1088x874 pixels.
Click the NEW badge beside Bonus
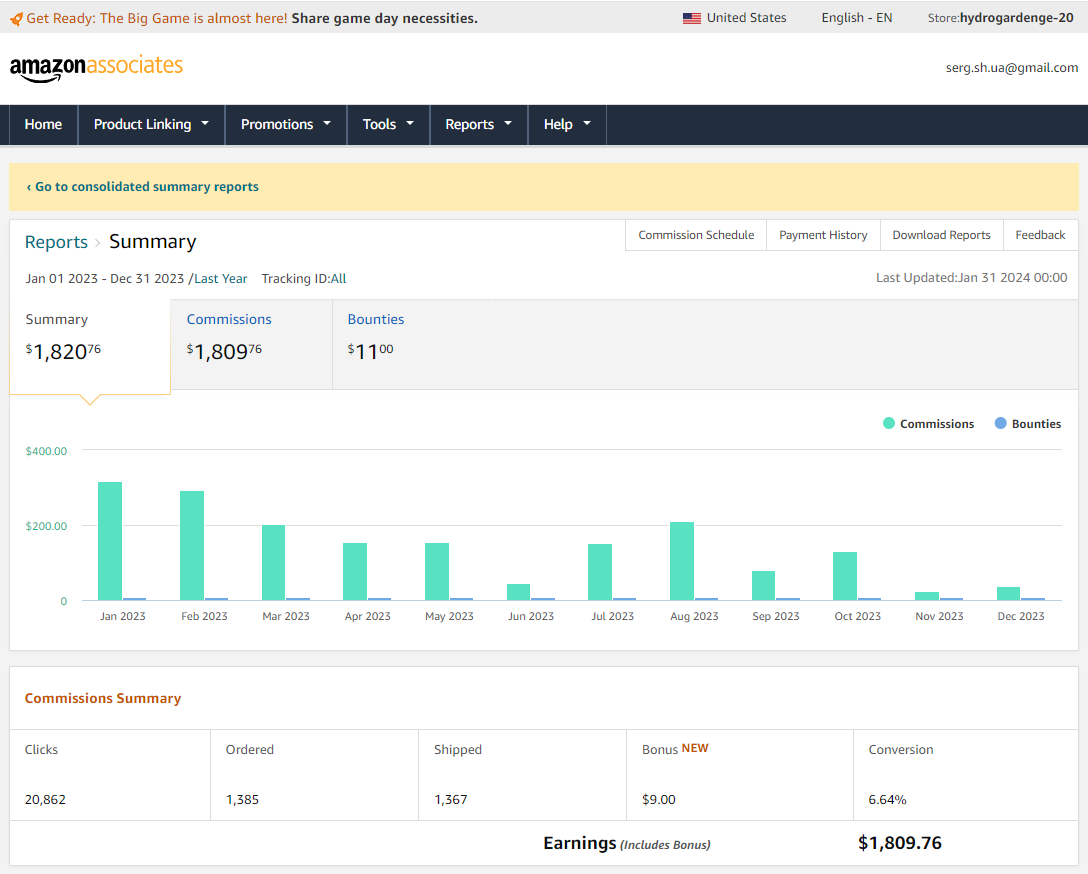[x=695, y=748]
